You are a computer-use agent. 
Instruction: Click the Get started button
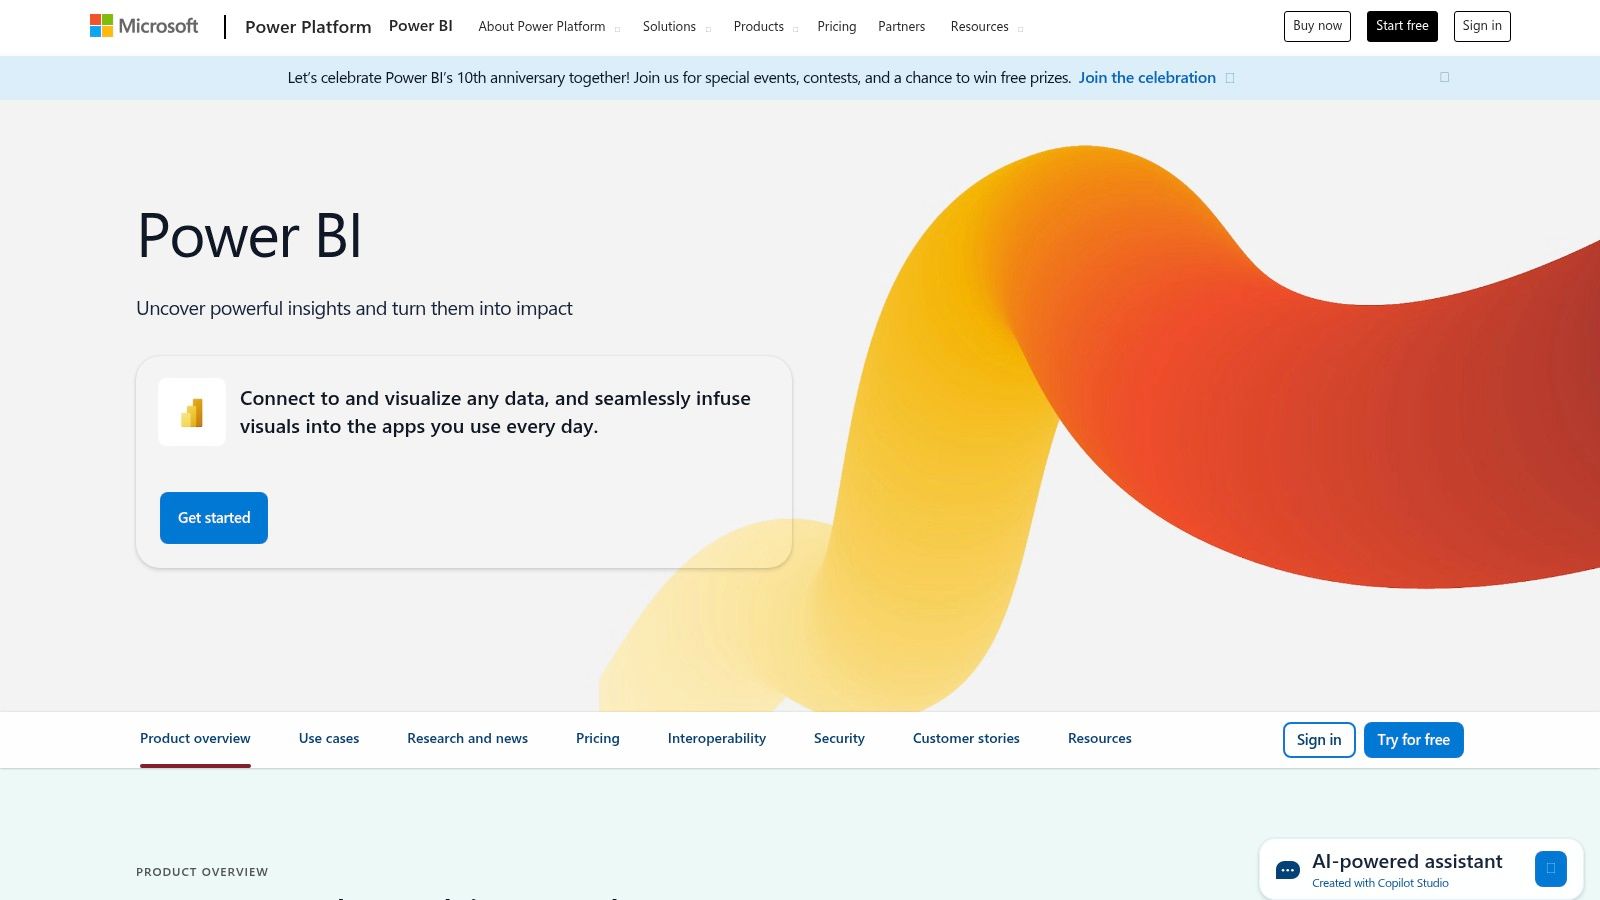point(213,517)
